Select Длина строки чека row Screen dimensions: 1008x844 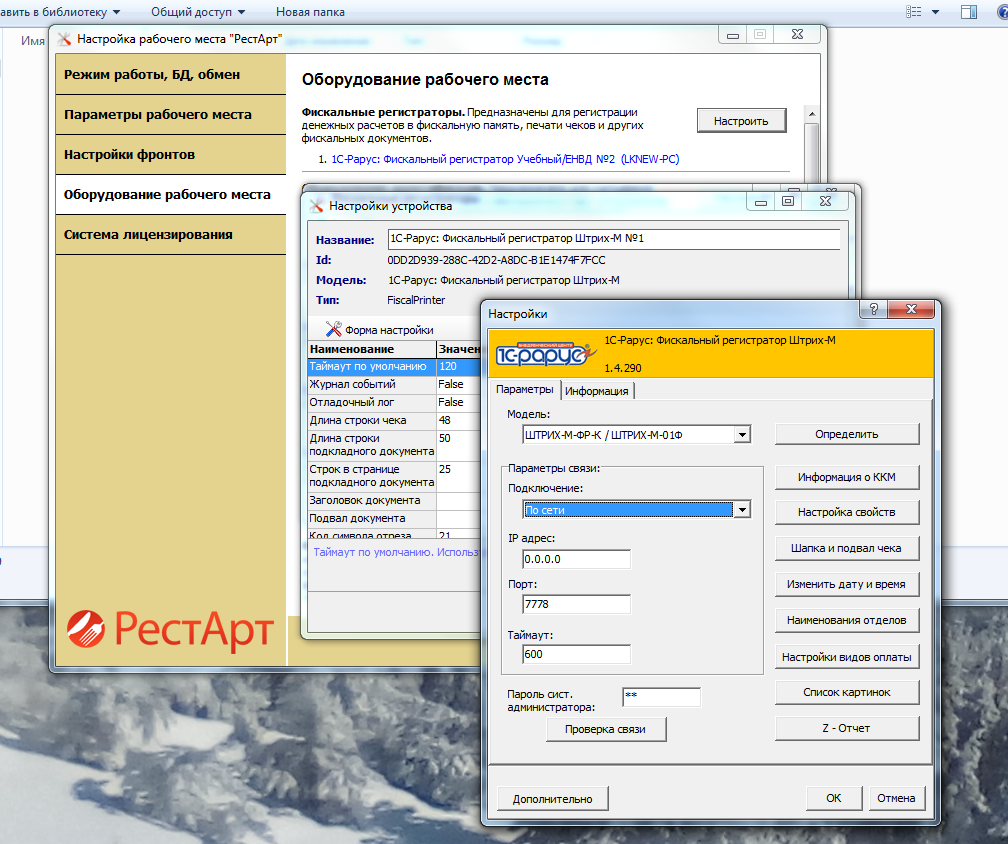pos(394,420)
